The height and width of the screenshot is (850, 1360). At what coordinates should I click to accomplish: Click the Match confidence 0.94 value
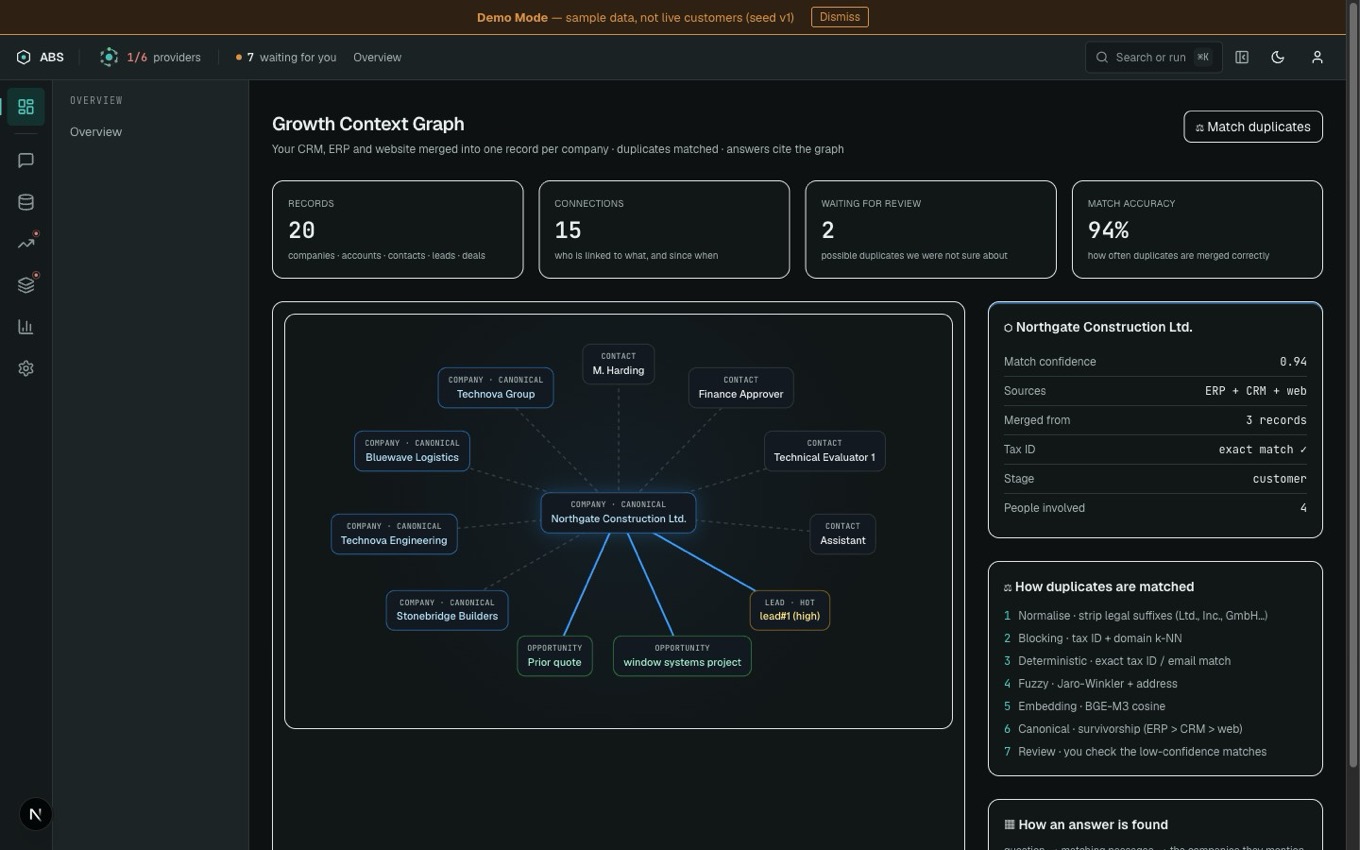(x=1293, y=362)
